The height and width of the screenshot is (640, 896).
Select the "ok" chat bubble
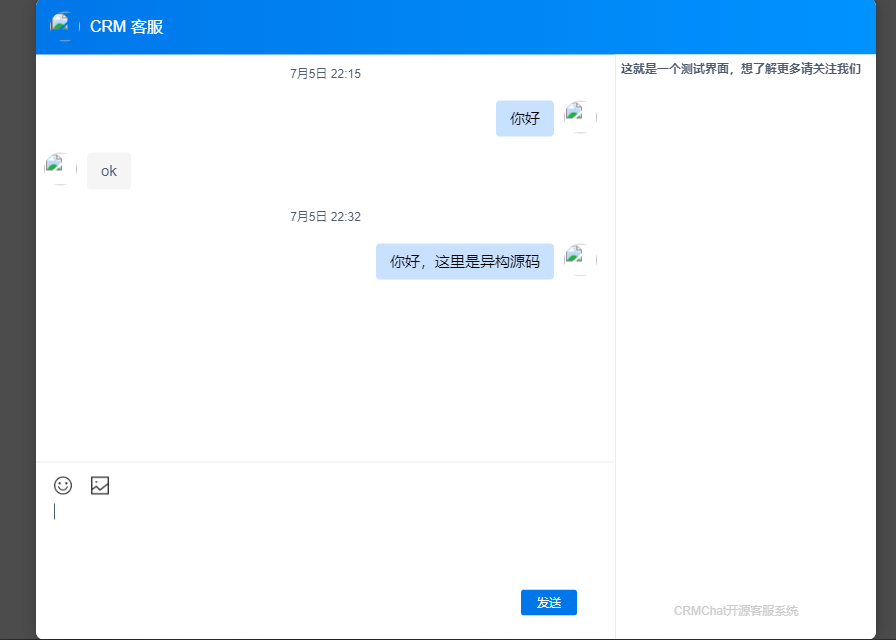pyautogui.click(x=108, y=170)
